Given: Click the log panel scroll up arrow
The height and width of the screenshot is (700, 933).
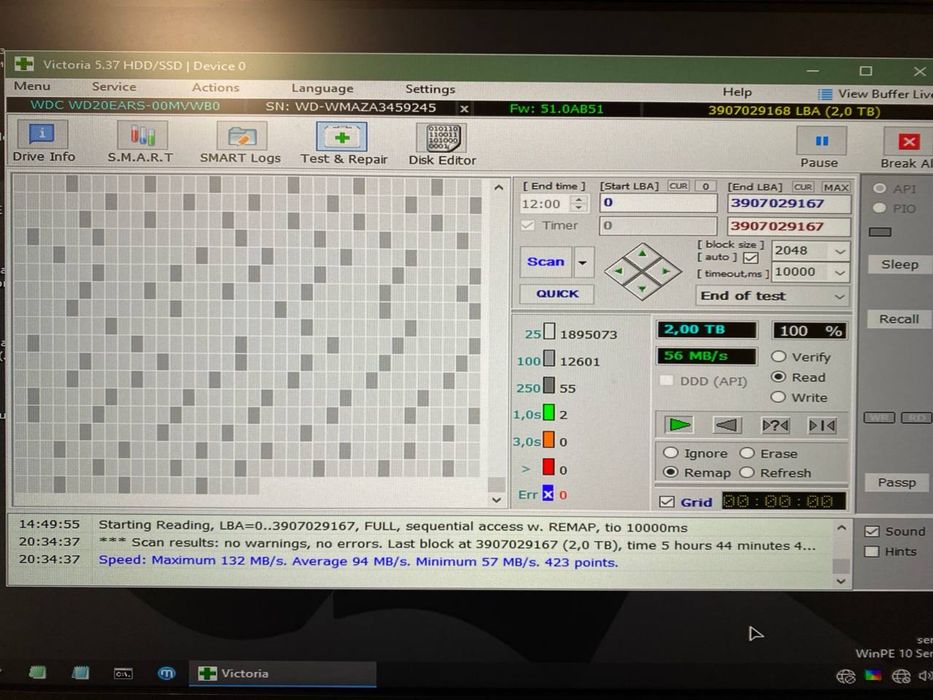Looking at the screenshot, I should (841, 527).
